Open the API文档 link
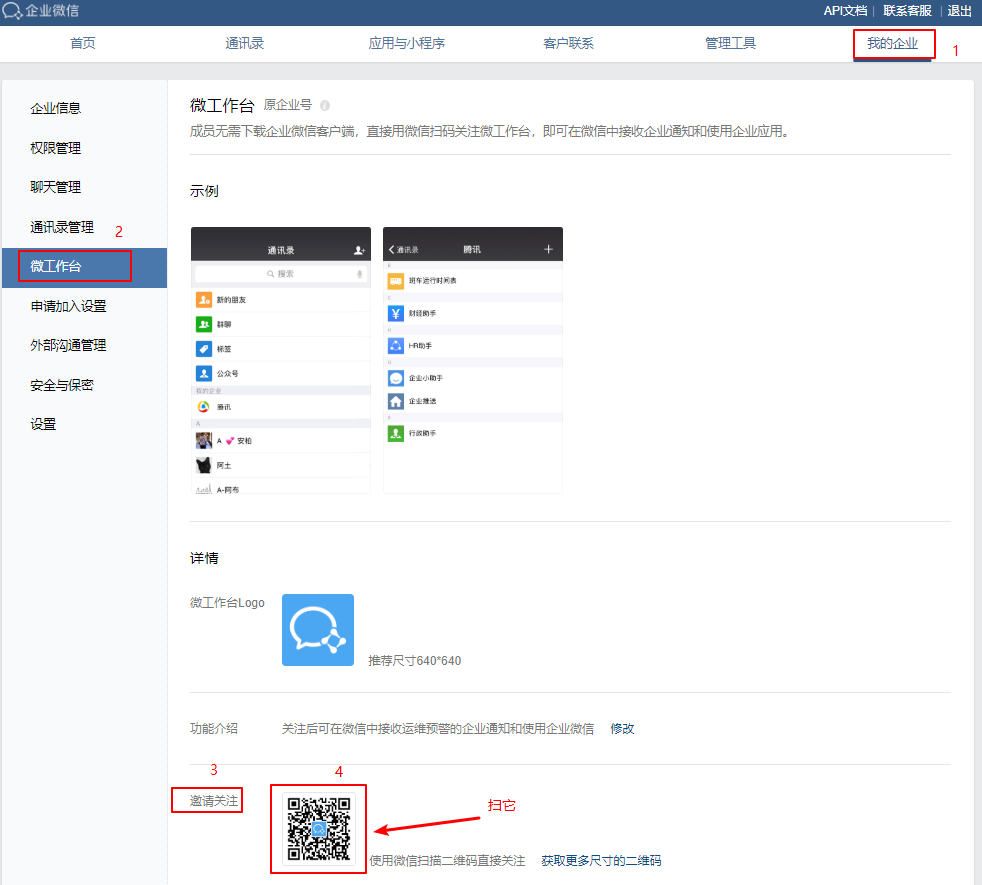The height and width of the screenshot is (885, 982). coord(845,11)
